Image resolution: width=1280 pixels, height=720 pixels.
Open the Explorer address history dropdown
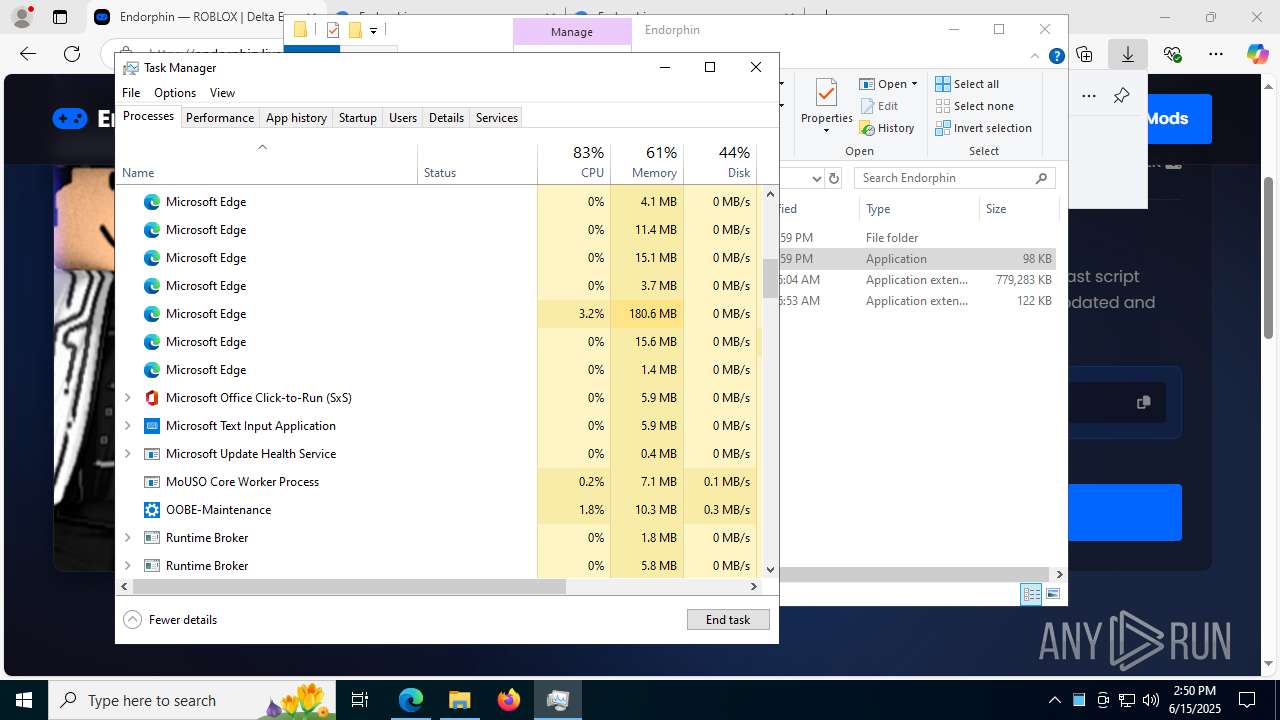(816, 178)
